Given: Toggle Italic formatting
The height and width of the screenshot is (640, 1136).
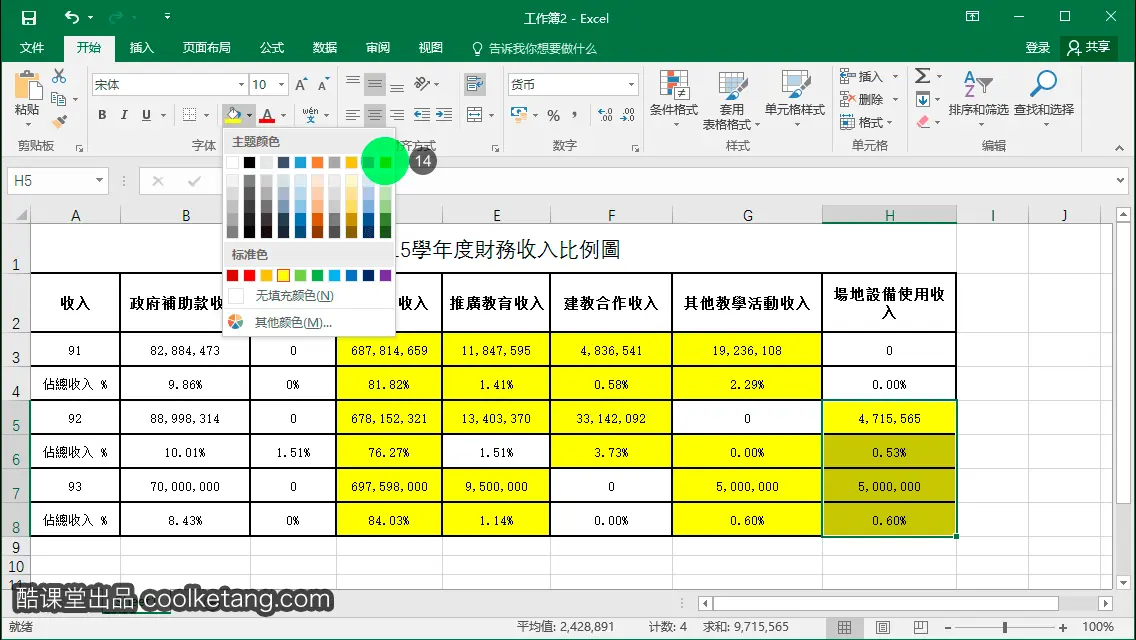Looking at the screenshot, I should tap(124, 115).
